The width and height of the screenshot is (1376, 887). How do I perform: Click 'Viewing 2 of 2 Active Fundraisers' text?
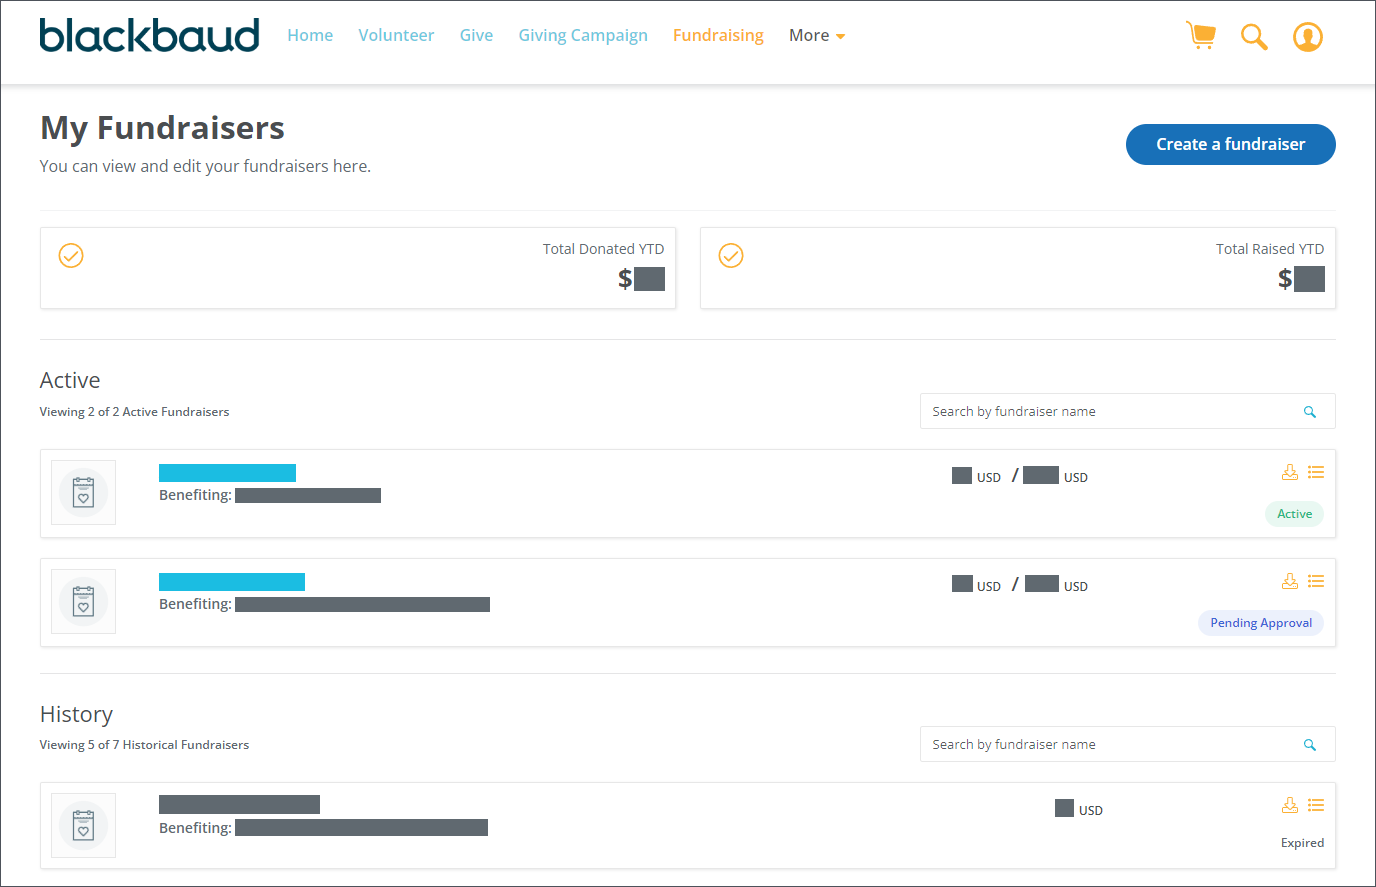[134, 412]
